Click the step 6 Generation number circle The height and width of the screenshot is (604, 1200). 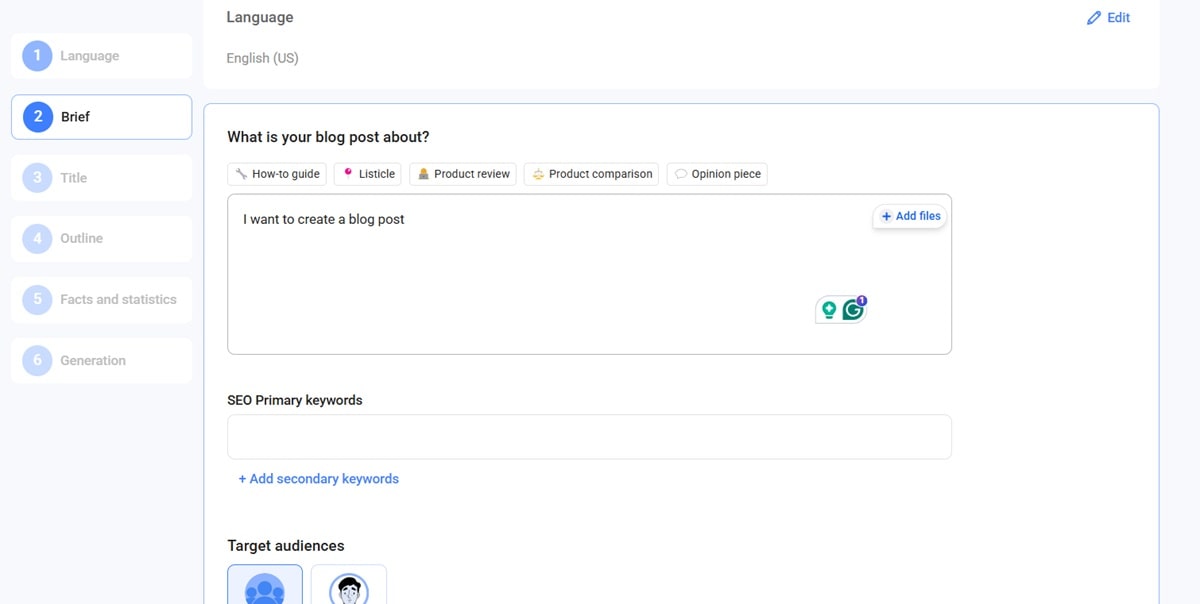pos(37,360)
